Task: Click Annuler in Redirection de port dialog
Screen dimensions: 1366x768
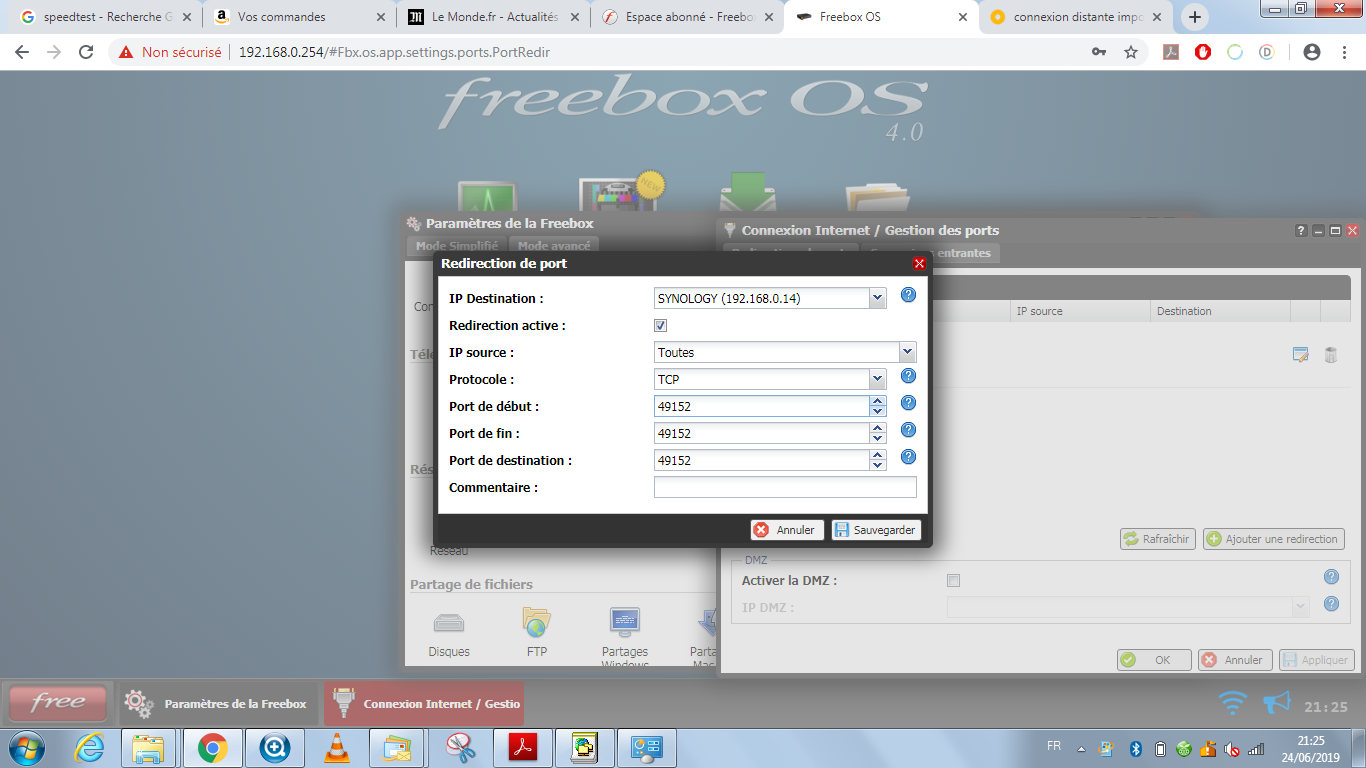Action: click(787, 530)
